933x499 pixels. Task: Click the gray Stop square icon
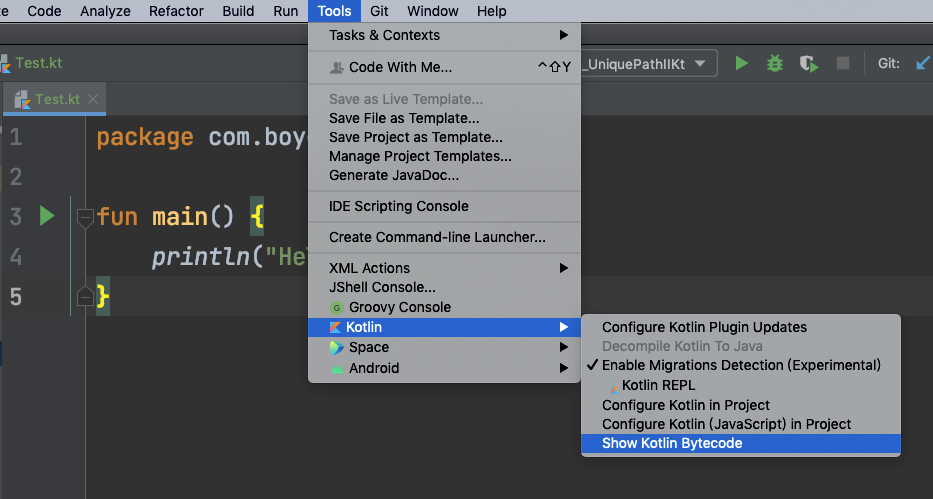tap(843, 64)
